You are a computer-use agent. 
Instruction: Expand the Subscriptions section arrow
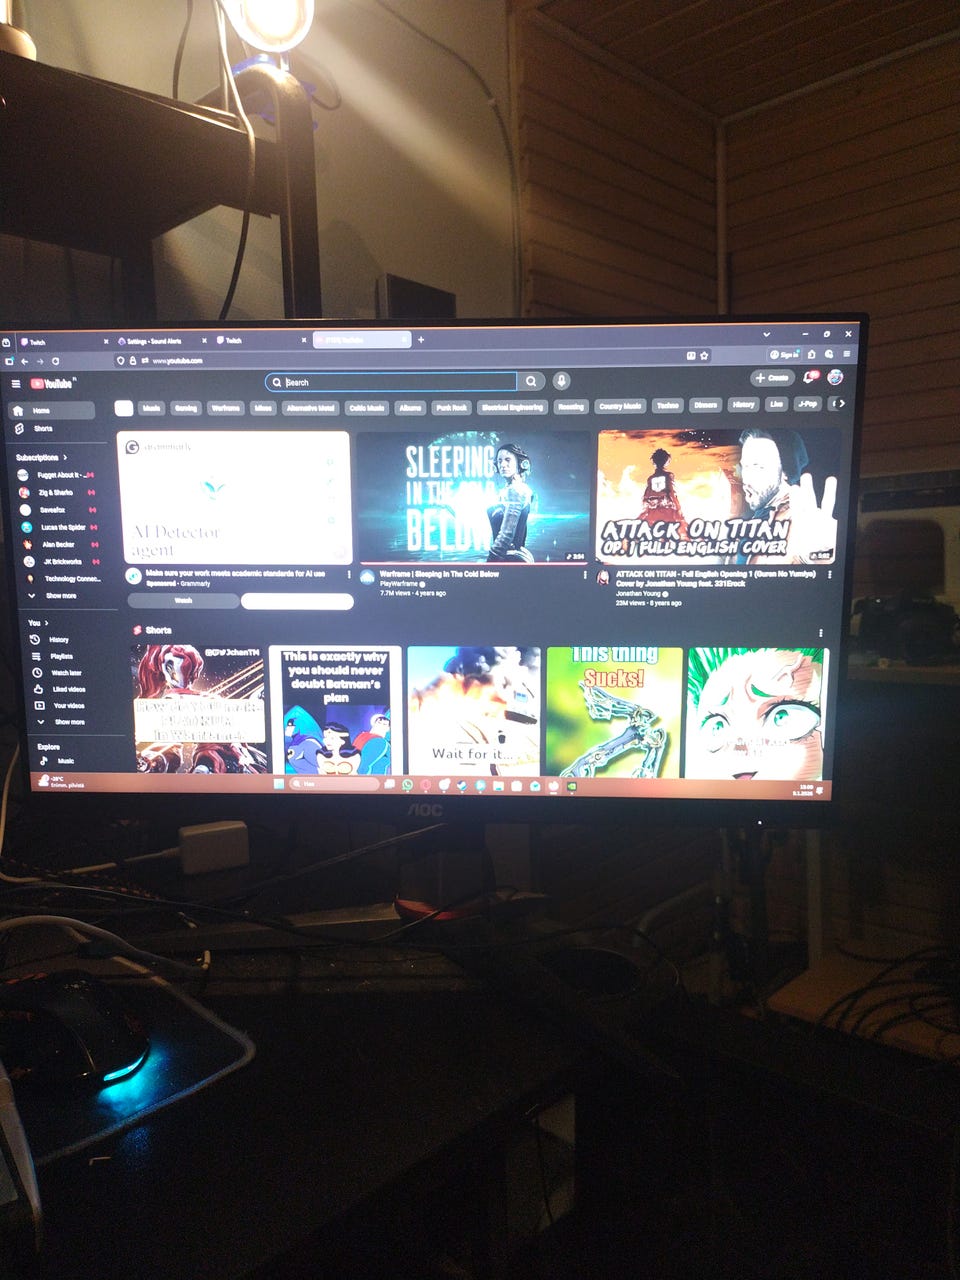pos(66,457)
